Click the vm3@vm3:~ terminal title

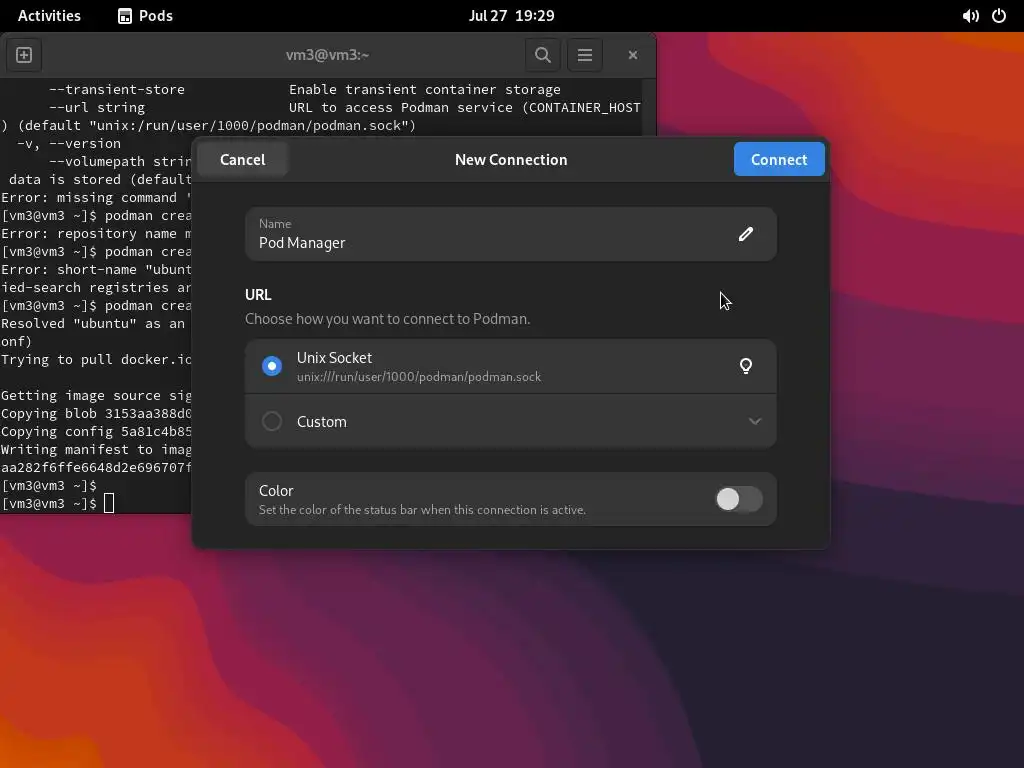327,55
